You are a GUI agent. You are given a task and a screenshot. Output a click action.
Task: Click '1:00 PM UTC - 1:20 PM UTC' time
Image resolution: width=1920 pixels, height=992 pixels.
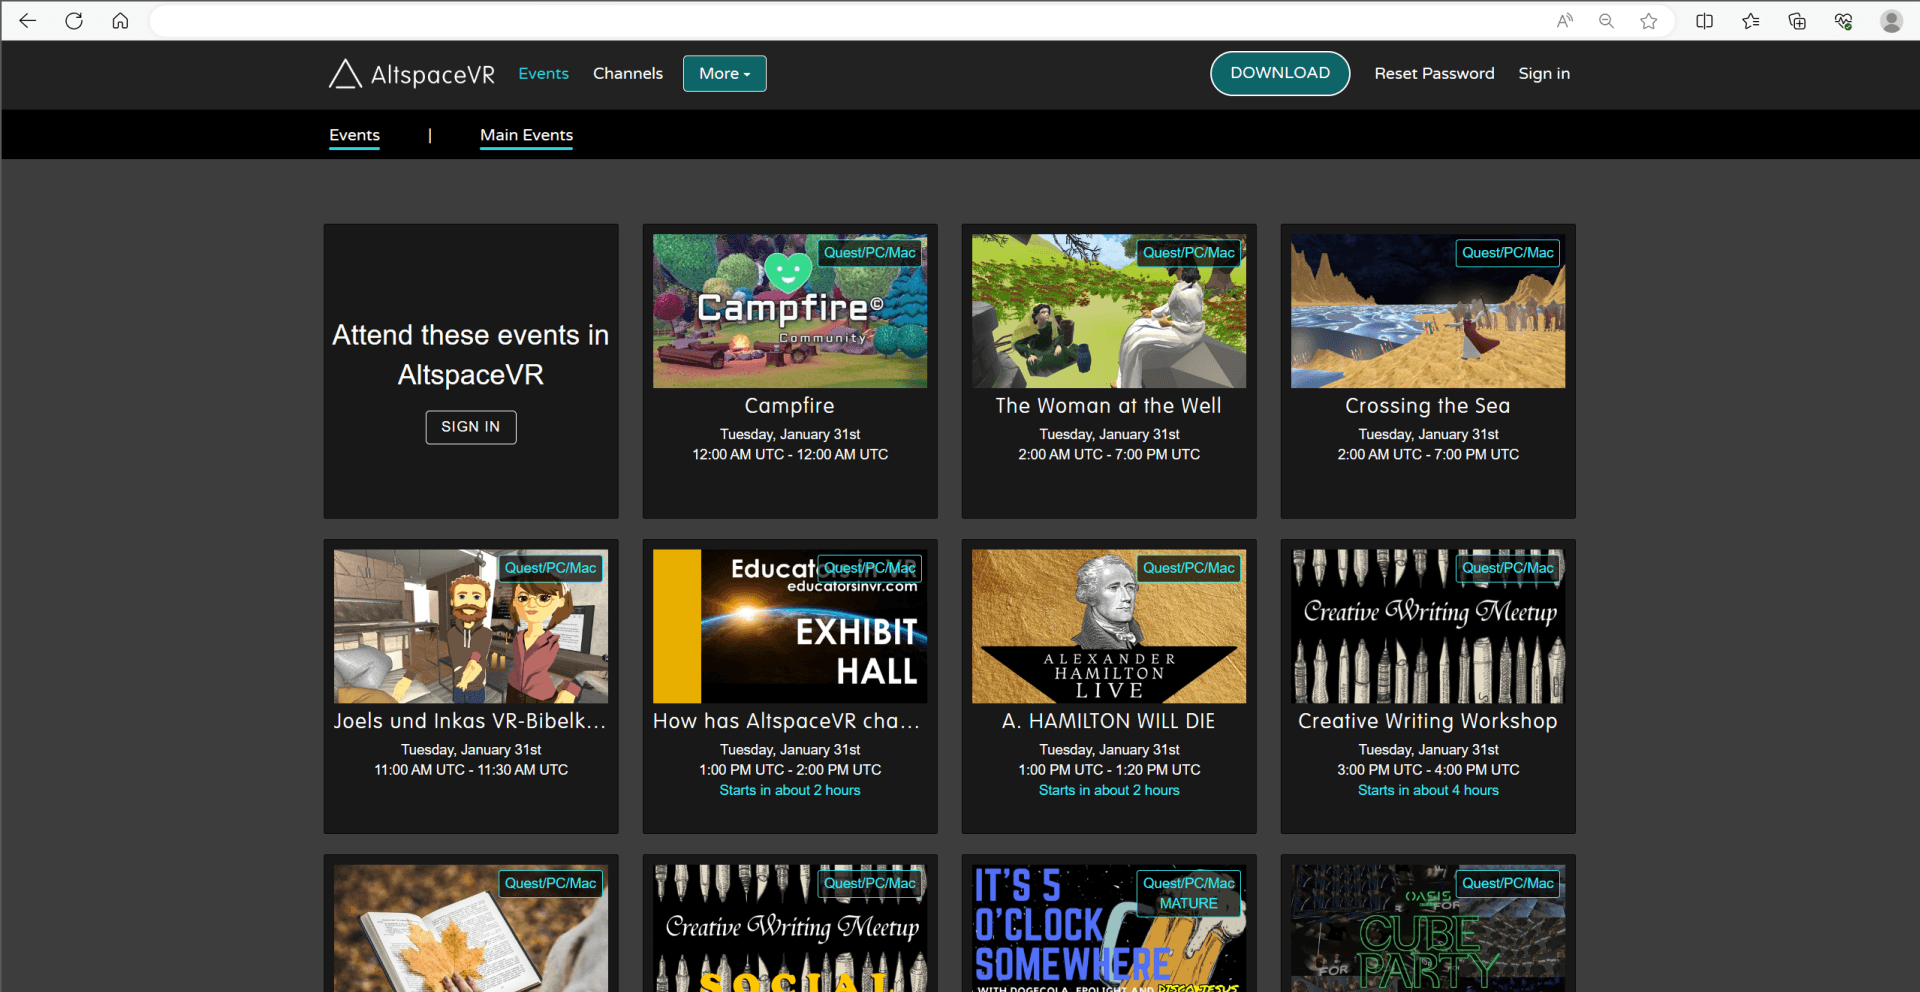tap(1109, 770)
